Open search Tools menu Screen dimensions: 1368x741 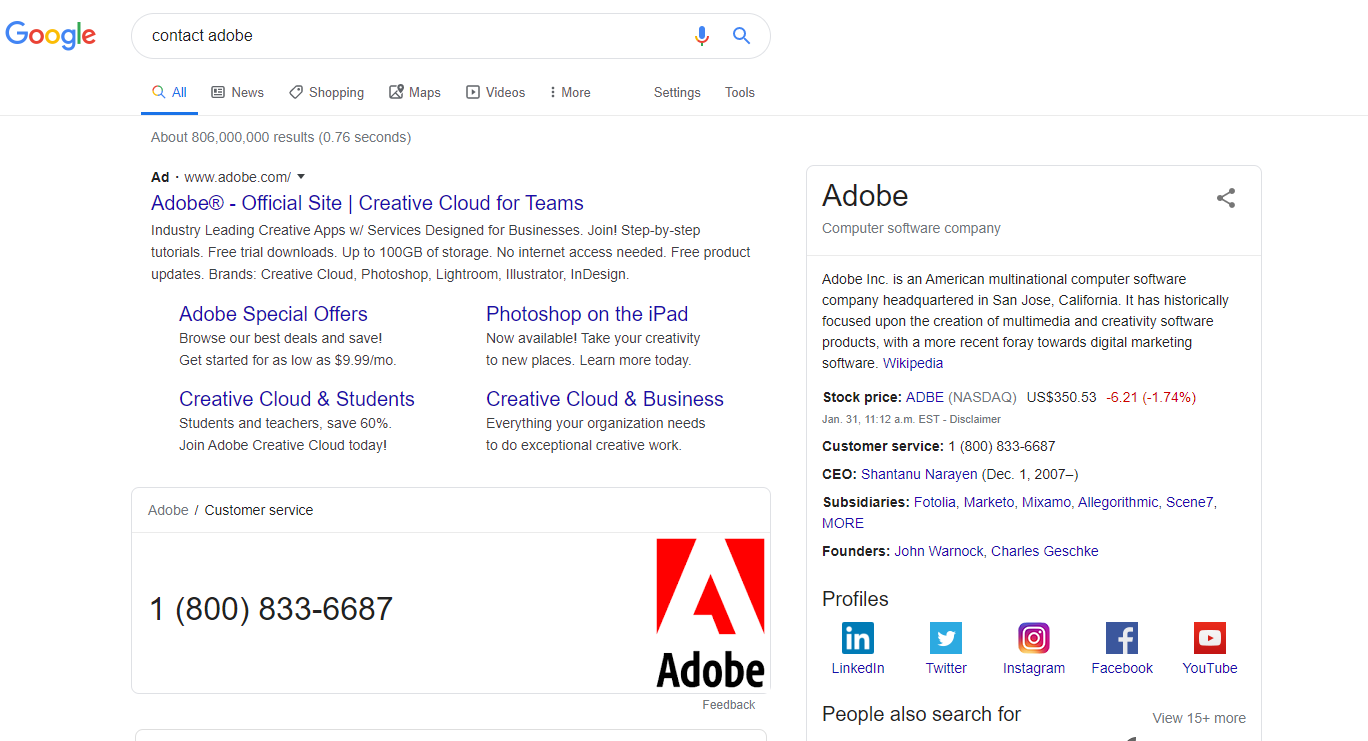[x=740, y=92]
